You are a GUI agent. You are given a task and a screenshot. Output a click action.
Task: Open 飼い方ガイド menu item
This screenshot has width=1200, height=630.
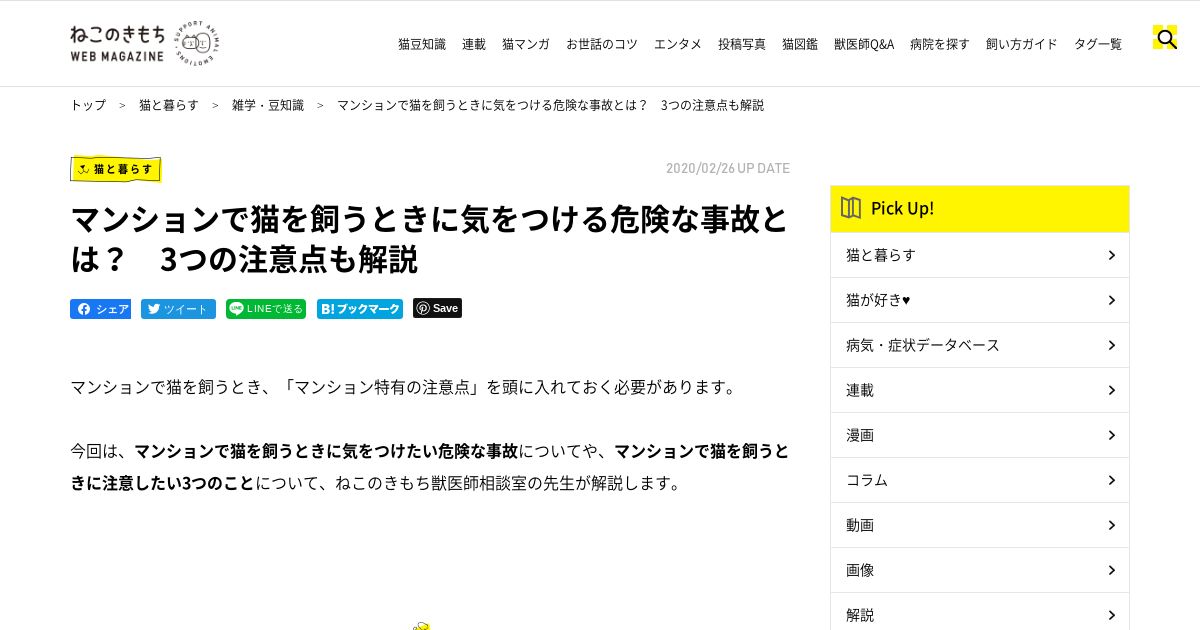click(1022, 44)
